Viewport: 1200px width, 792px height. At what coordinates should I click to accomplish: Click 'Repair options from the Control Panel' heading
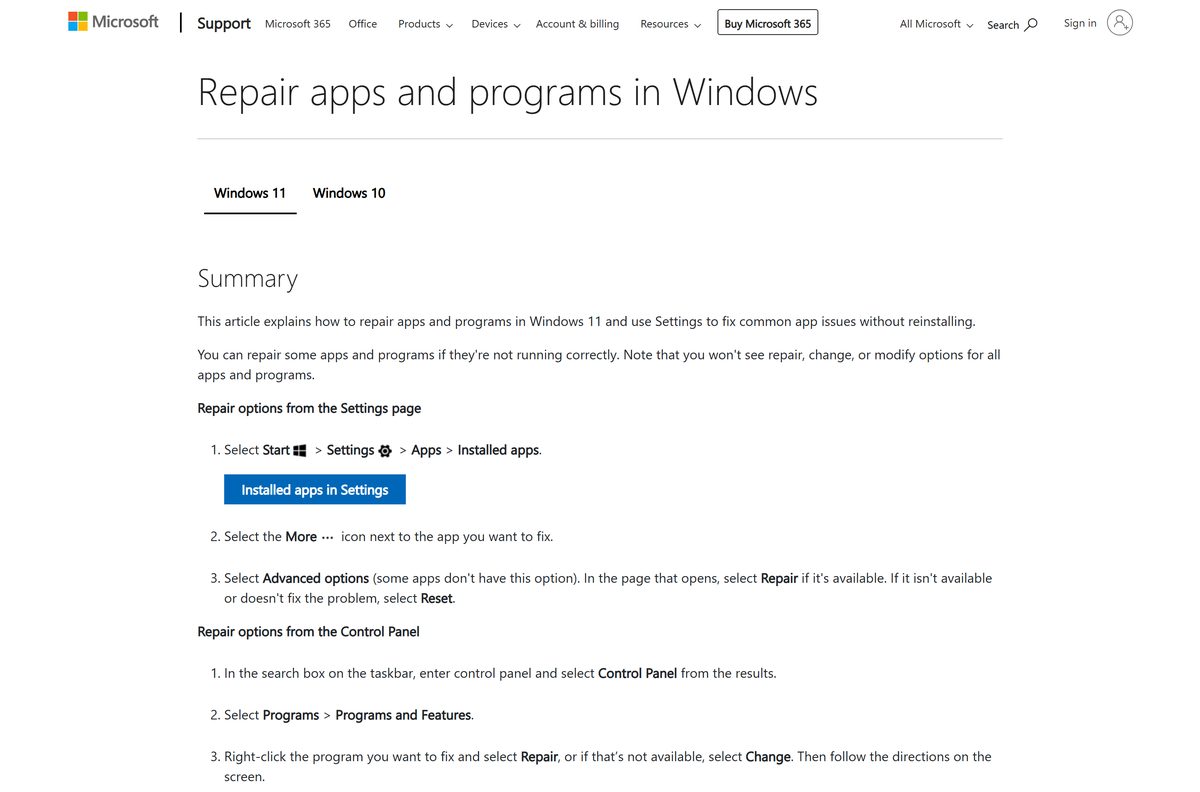click(x=309, y=632)
